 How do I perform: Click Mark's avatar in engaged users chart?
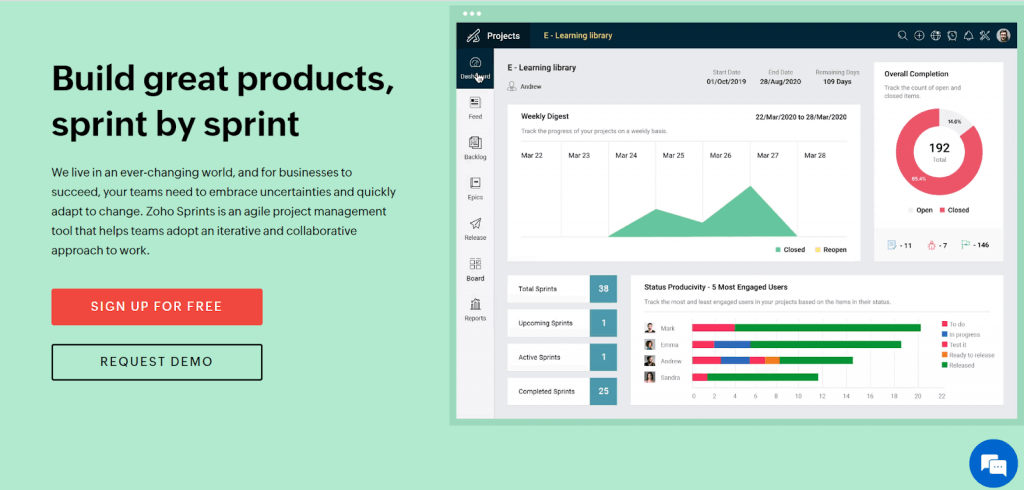(650, 328)
